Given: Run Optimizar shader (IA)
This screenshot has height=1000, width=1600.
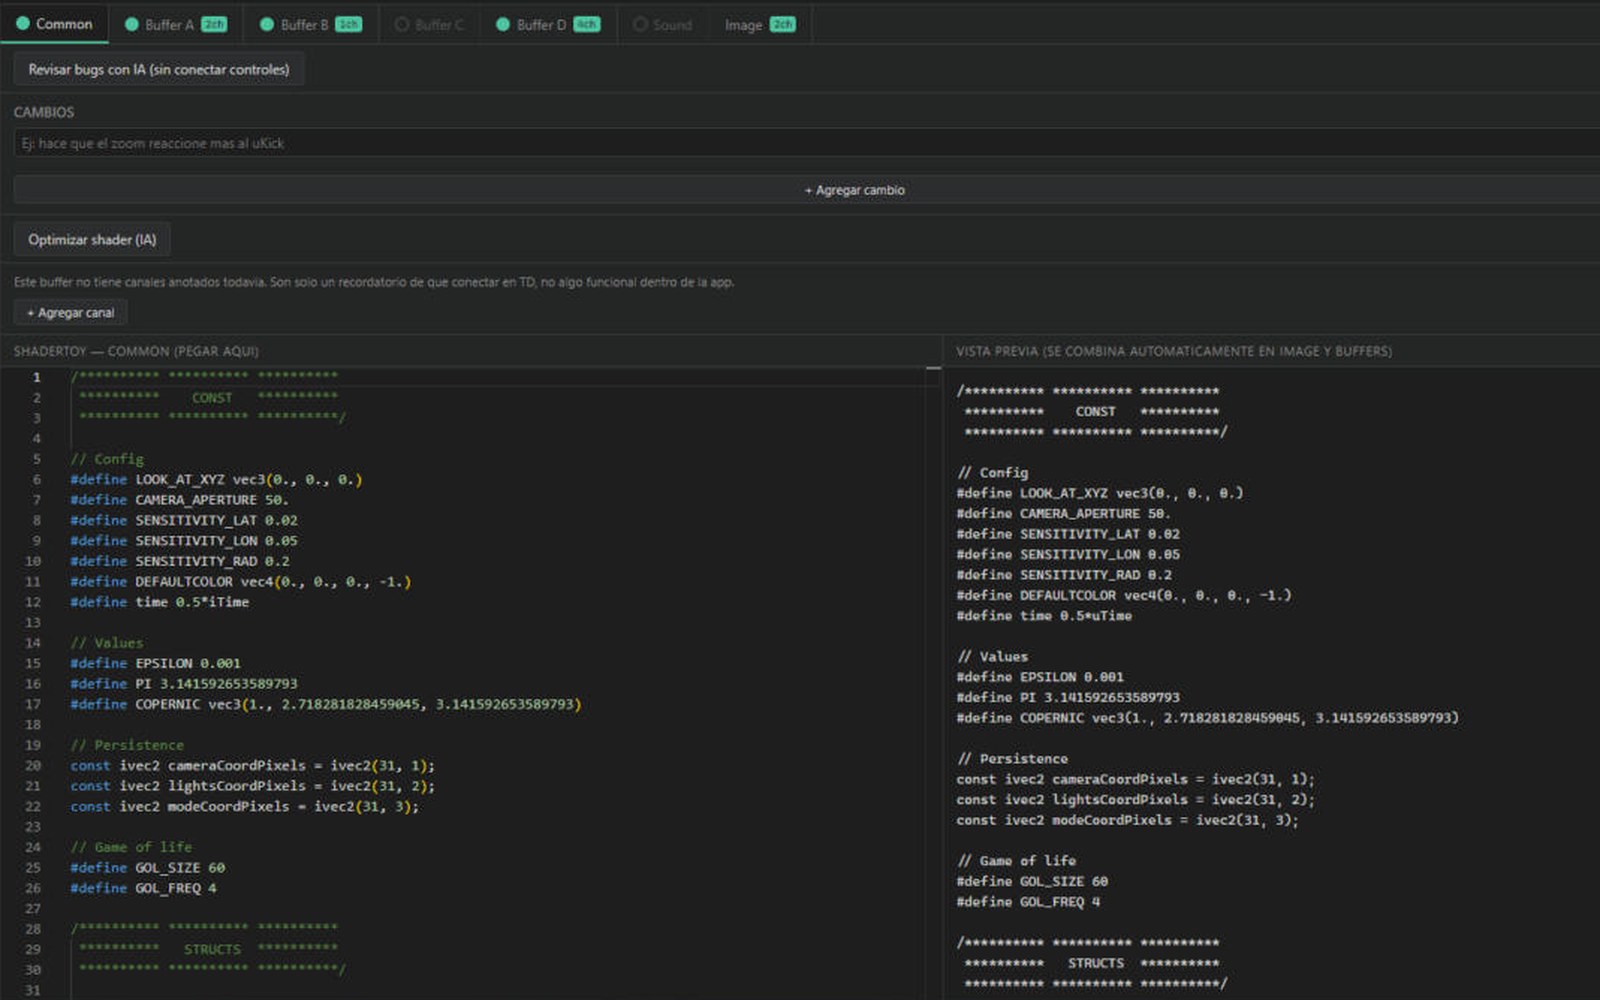Looking at the screenshot, I should 92,240.
